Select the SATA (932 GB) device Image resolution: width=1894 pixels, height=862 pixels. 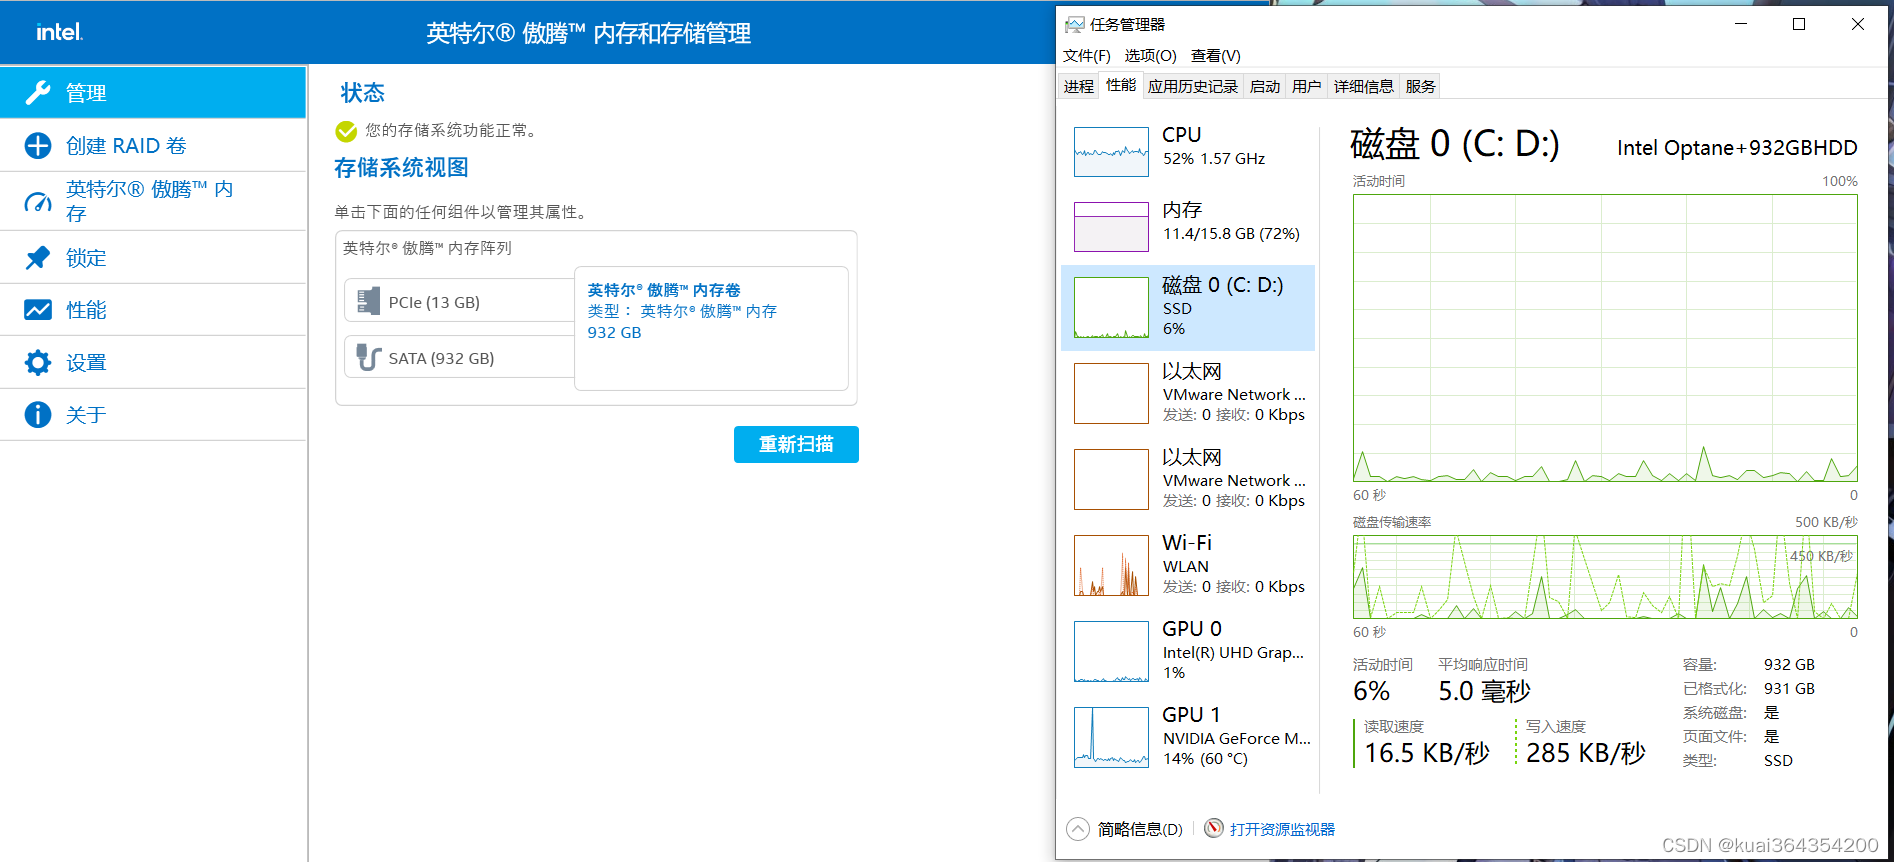click(460, 358)
